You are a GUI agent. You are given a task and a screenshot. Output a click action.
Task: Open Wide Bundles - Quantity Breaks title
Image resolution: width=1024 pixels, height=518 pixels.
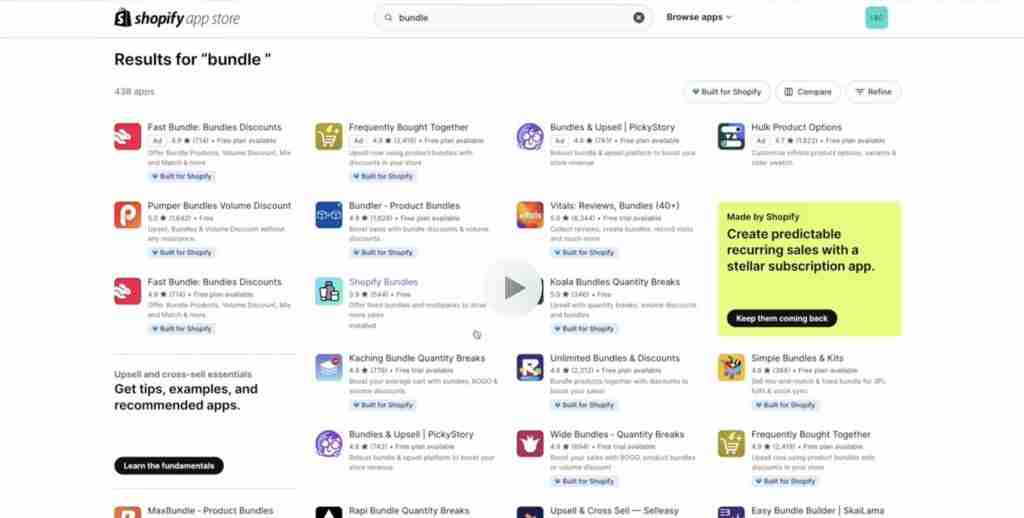(x=617, y=435)
